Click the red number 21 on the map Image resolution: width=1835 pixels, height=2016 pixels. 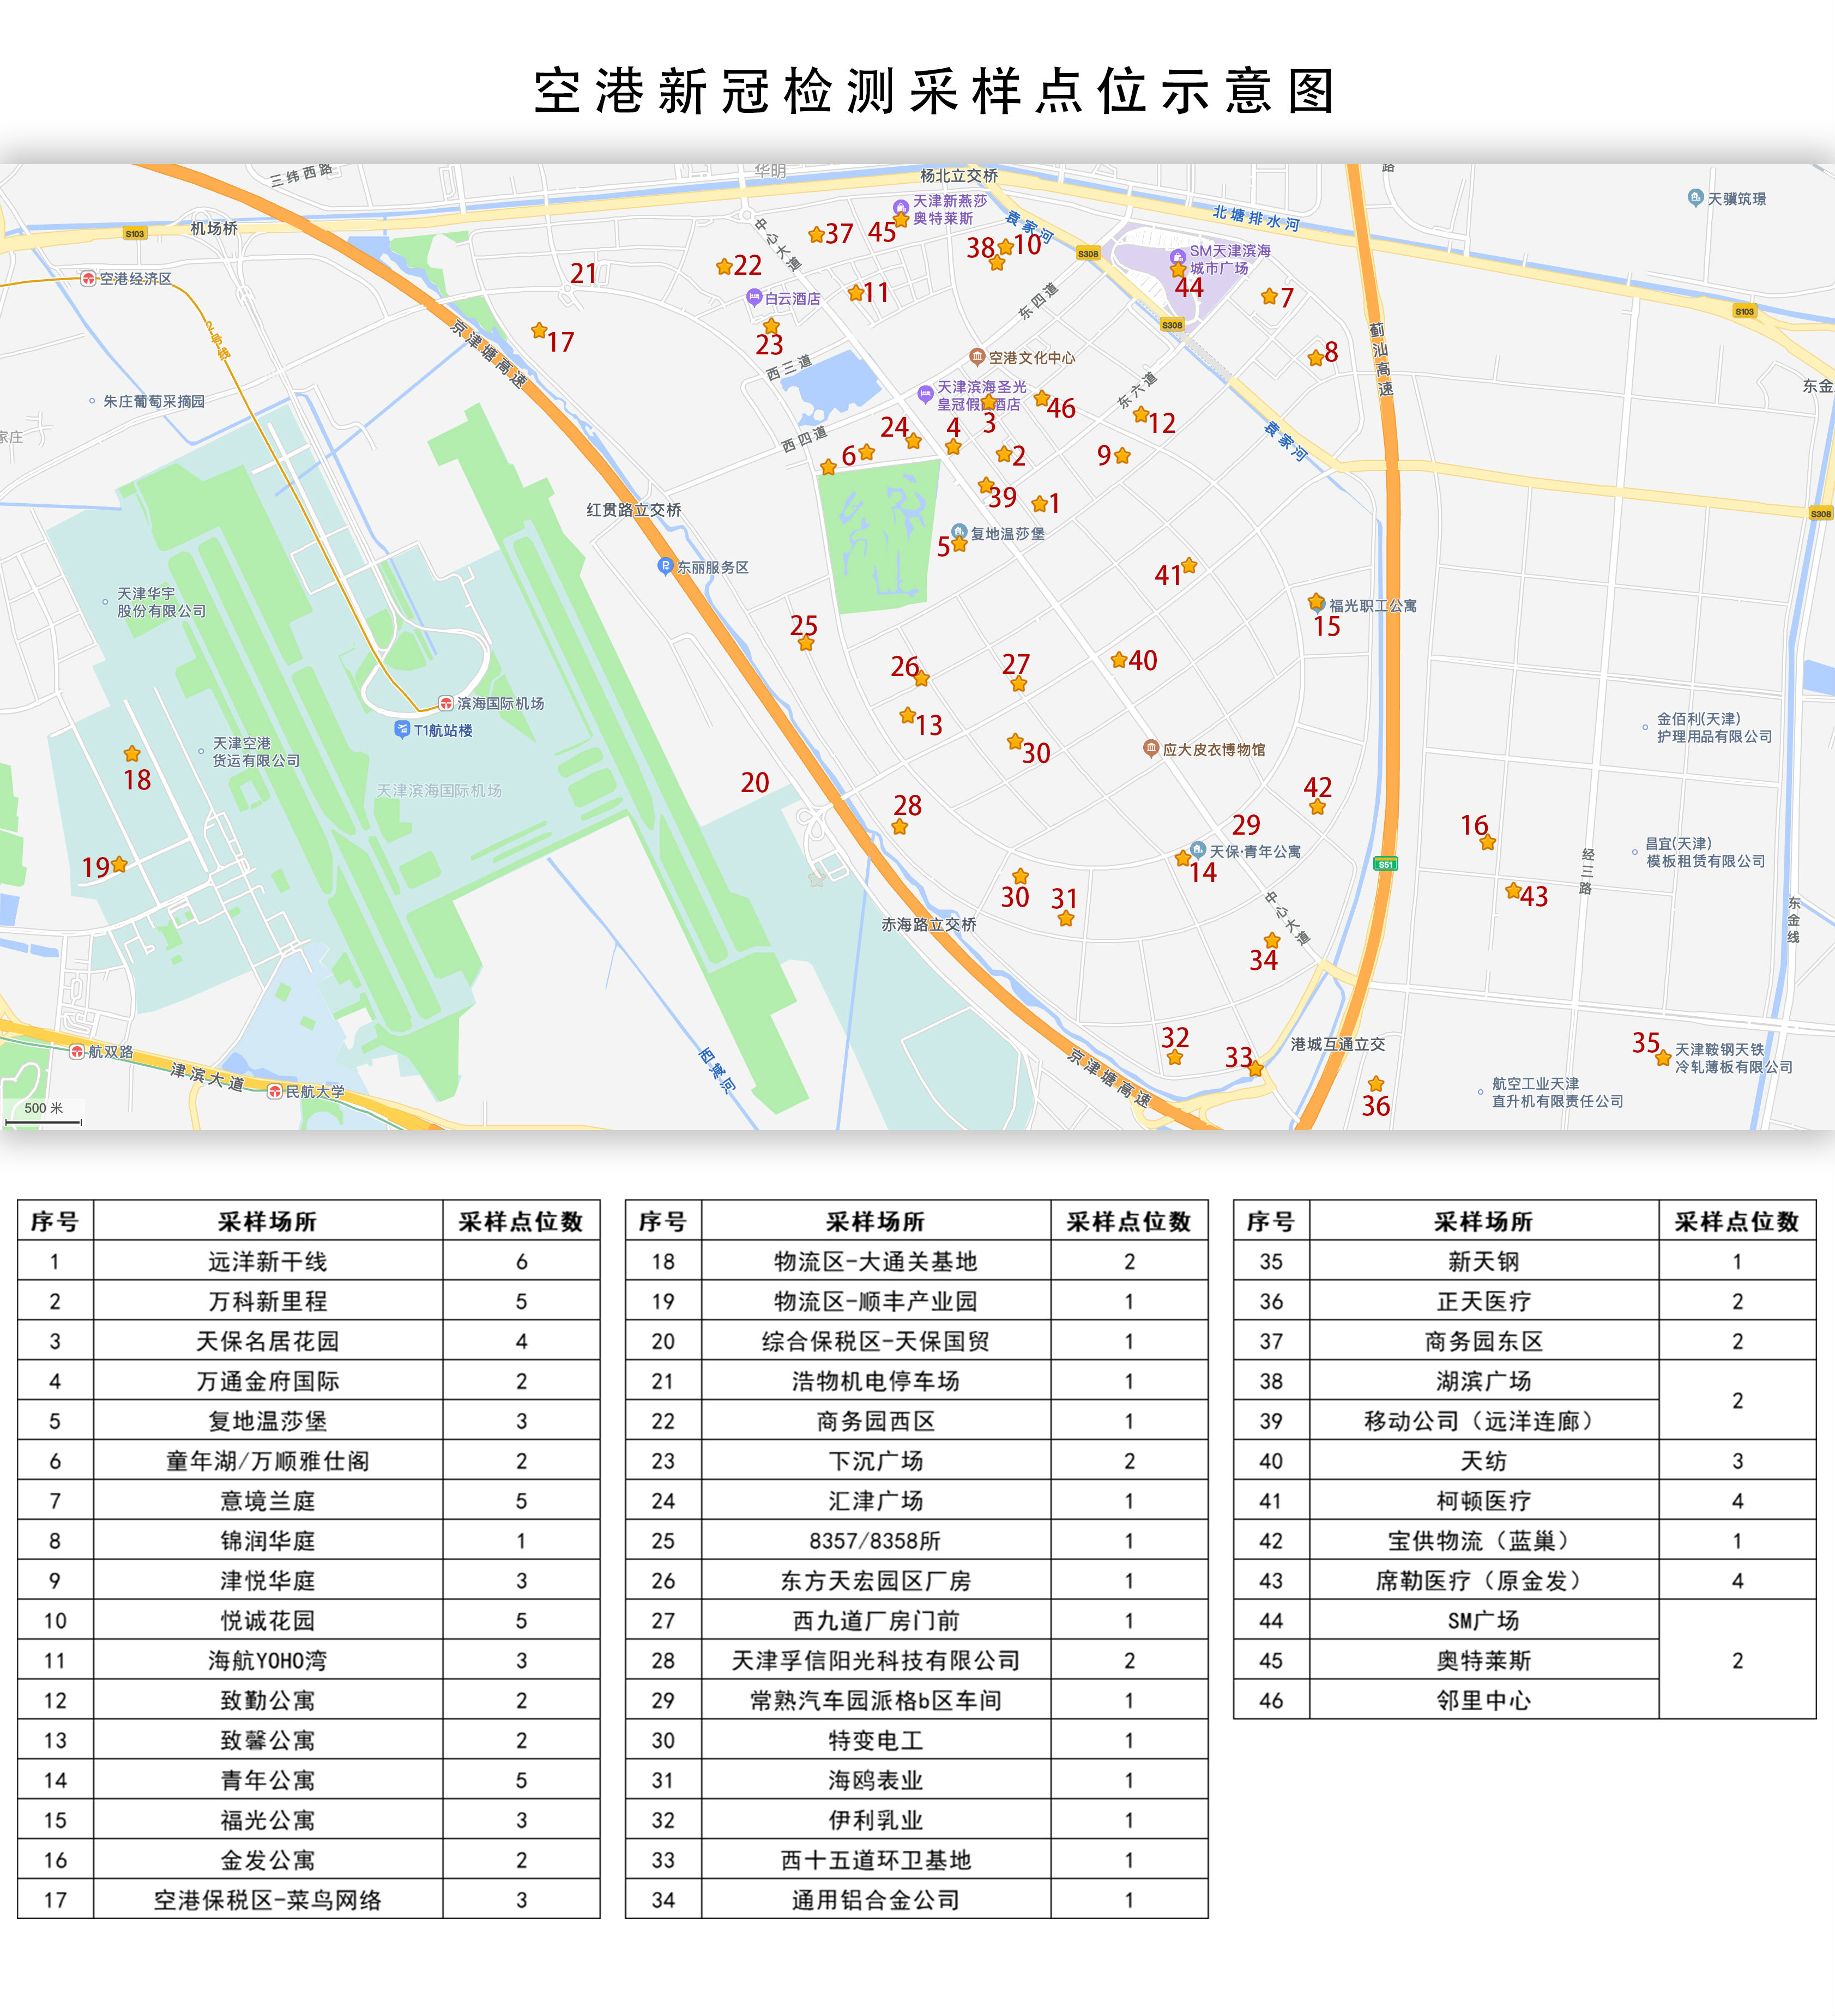[583, 273]
